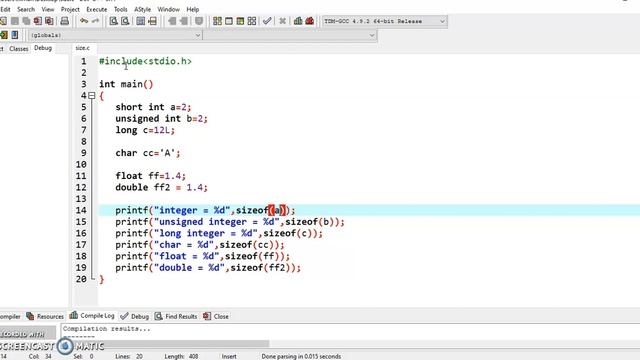Click the Print toolbar icon

[64, 21]
